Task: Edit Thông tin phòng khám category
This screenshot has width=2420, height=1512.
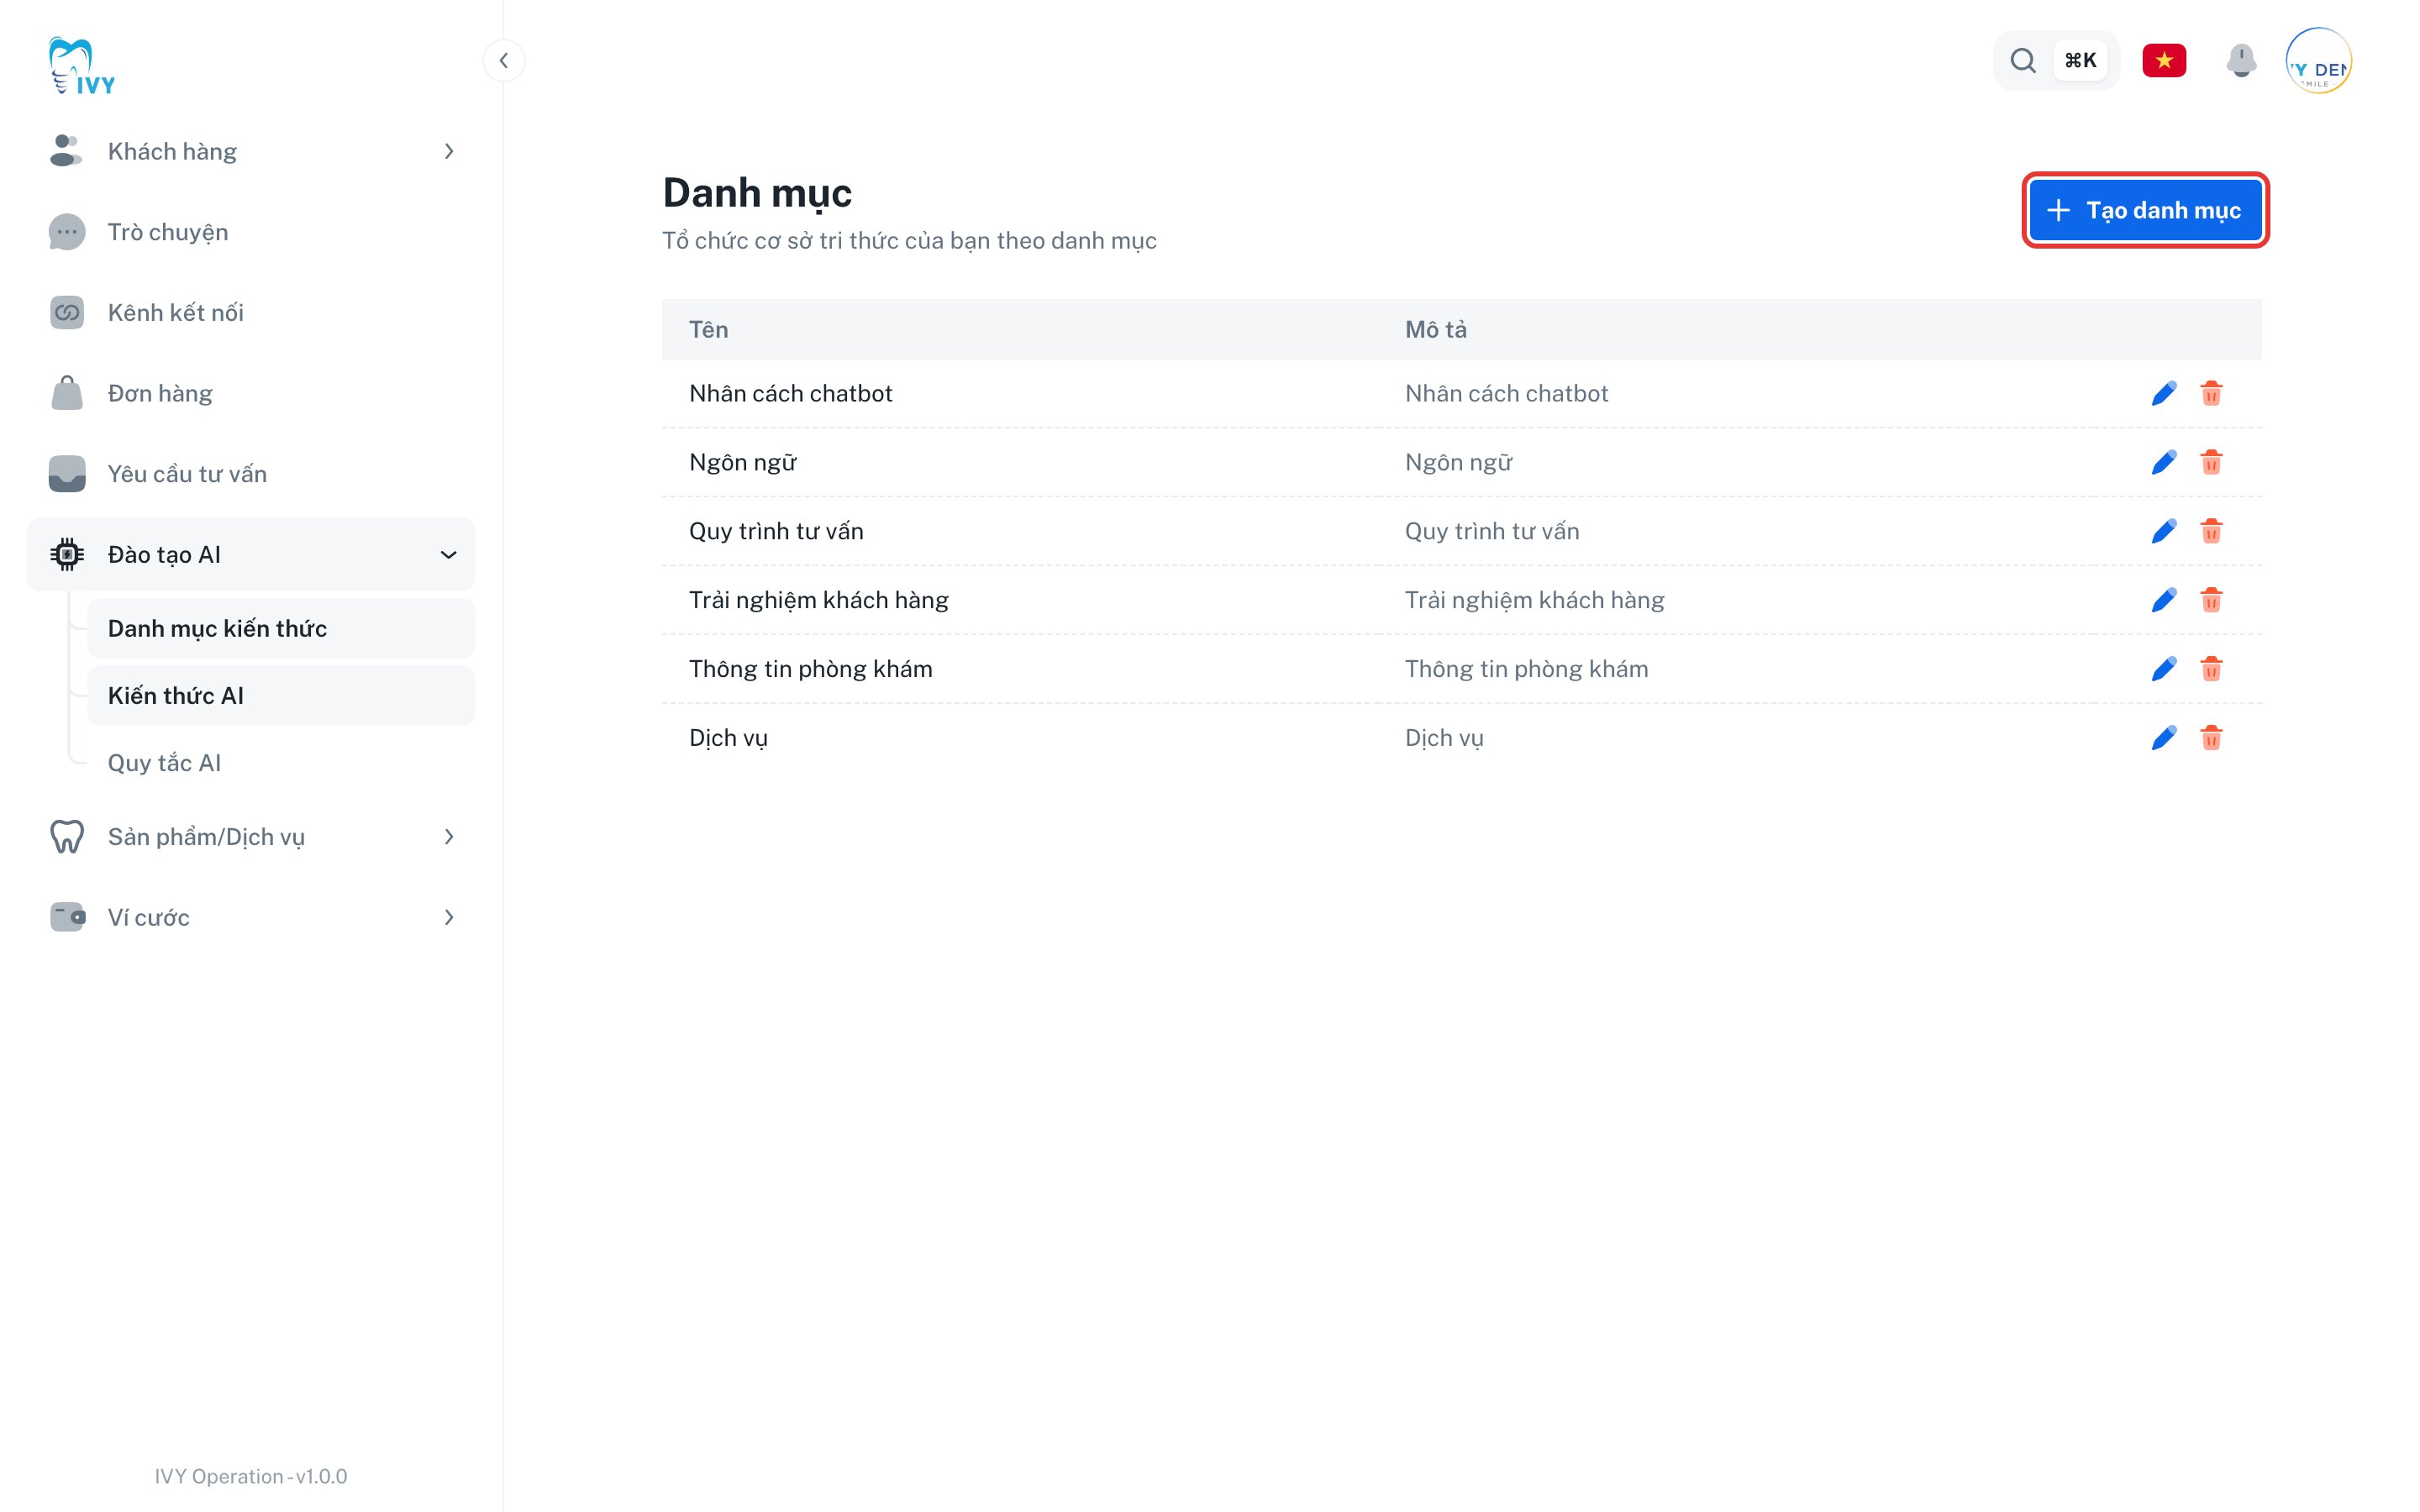Action: (x=2163, y=669)
